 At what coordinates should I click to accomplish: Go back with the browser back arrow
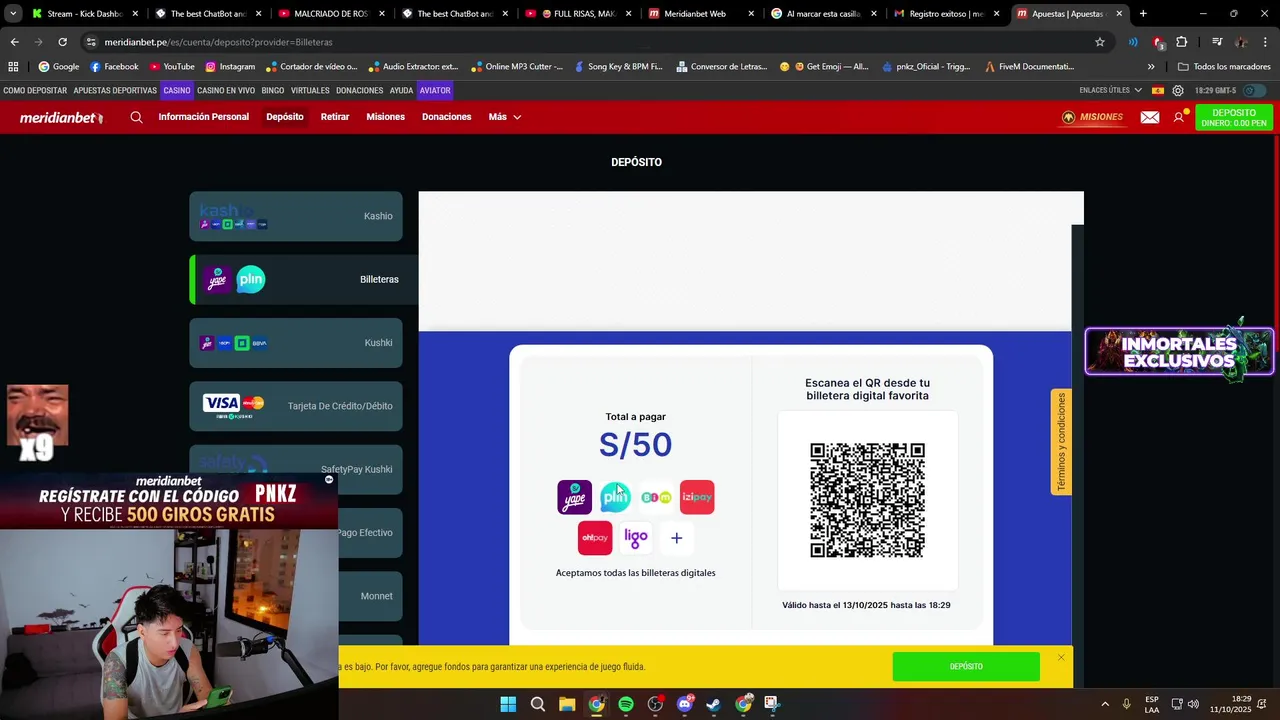pyautogui.click(x=14, y=42)
